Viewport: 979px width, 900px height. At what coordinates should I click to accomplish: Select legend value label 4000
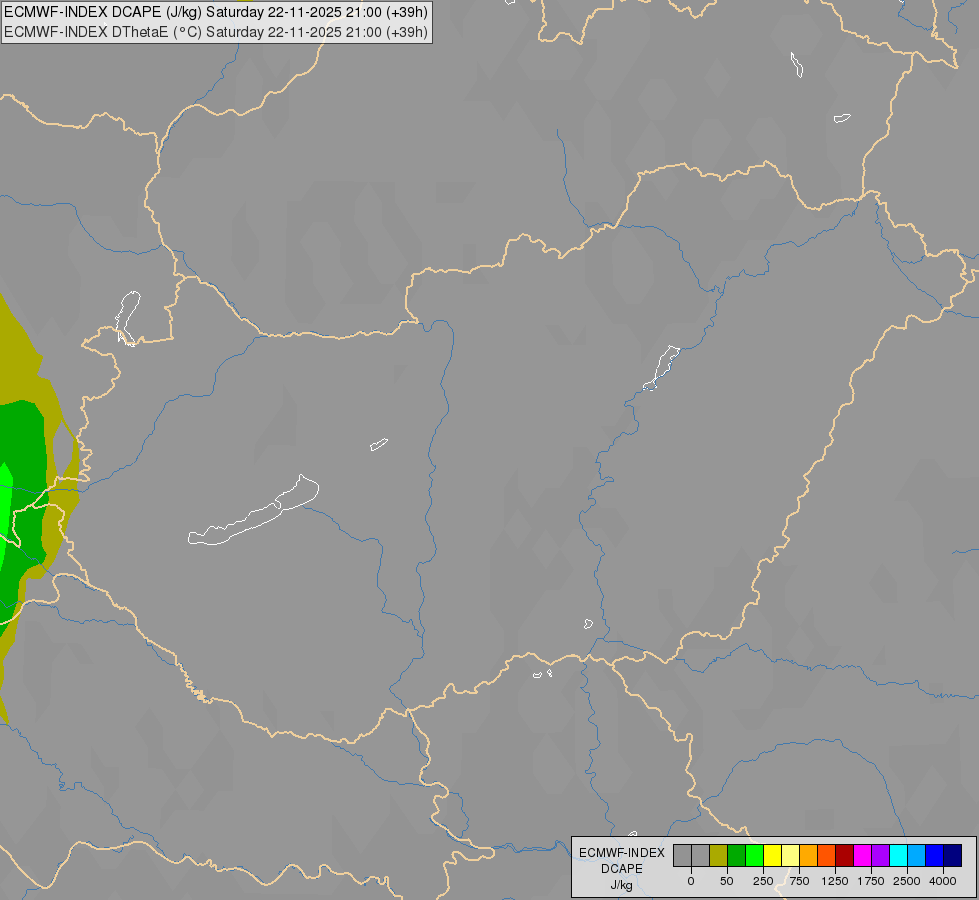click(943, 881)
